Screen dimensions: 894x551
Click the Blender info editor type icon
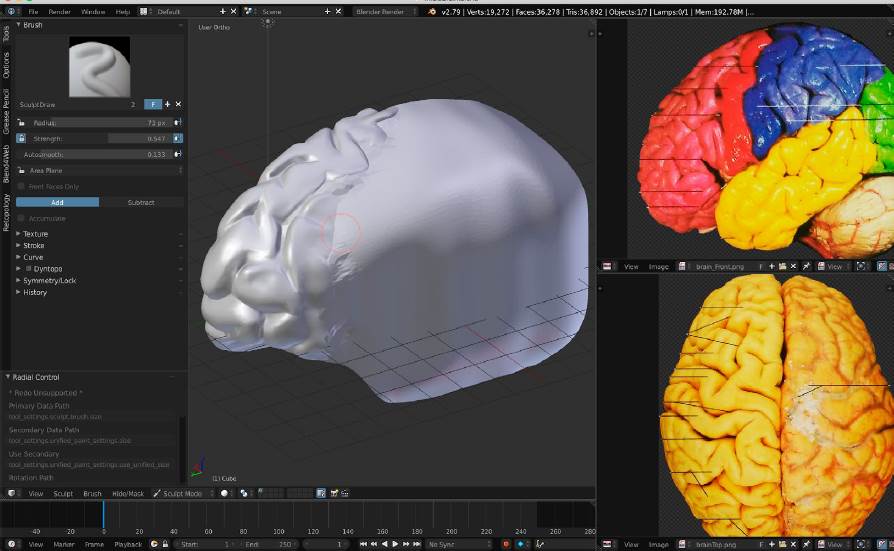coord(13,11)
